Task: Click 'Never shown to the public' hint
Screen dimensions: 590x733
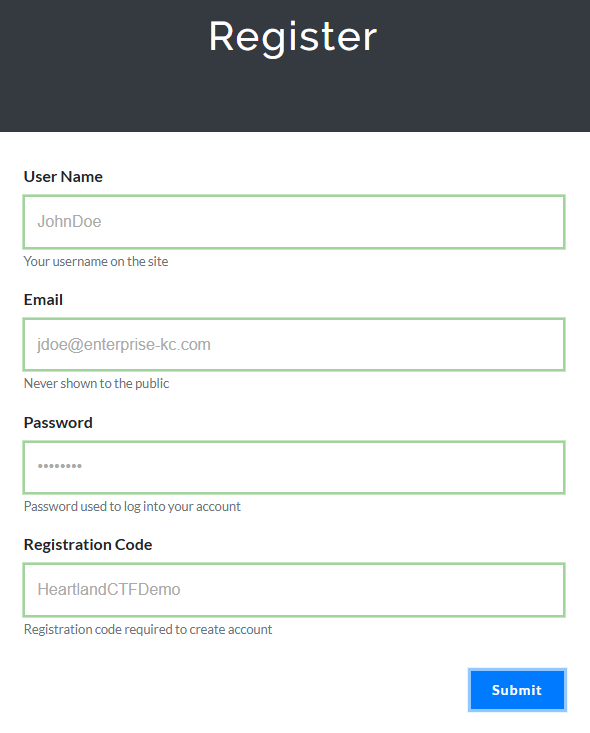Action: (96, 383)
